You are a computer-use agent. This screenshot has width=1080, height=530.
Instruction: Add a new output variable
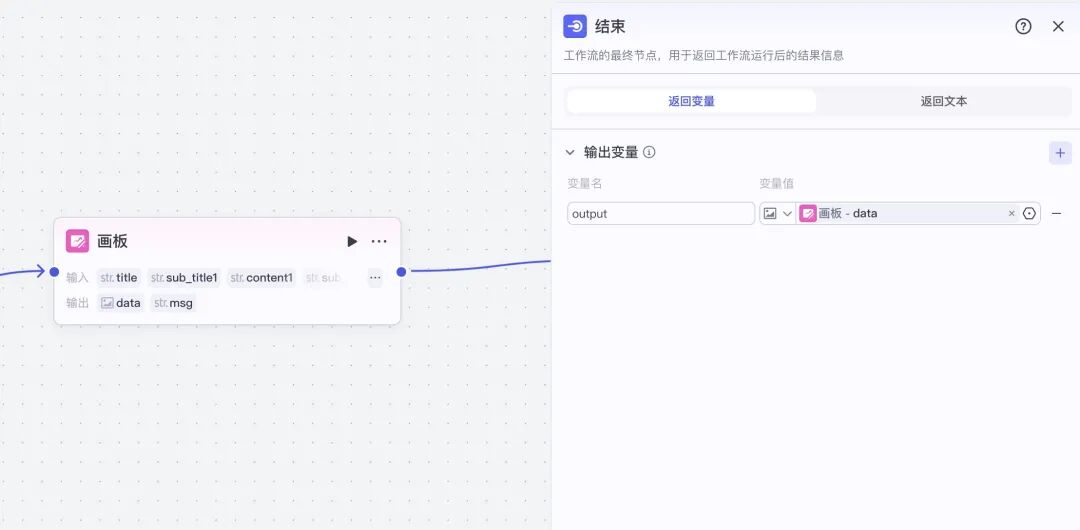tap(1060, 152)
